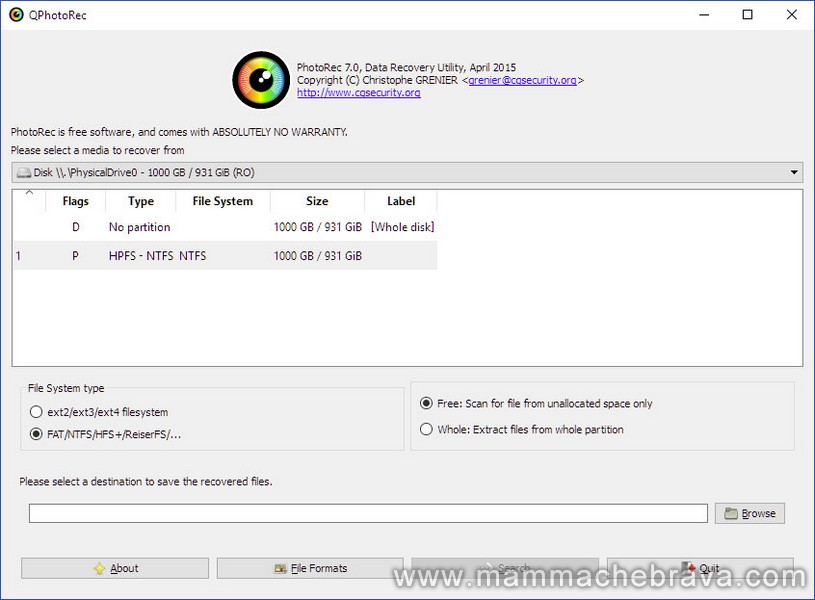
Task: Click the QPhotoRec title bar icon
Action: point(17,15)
